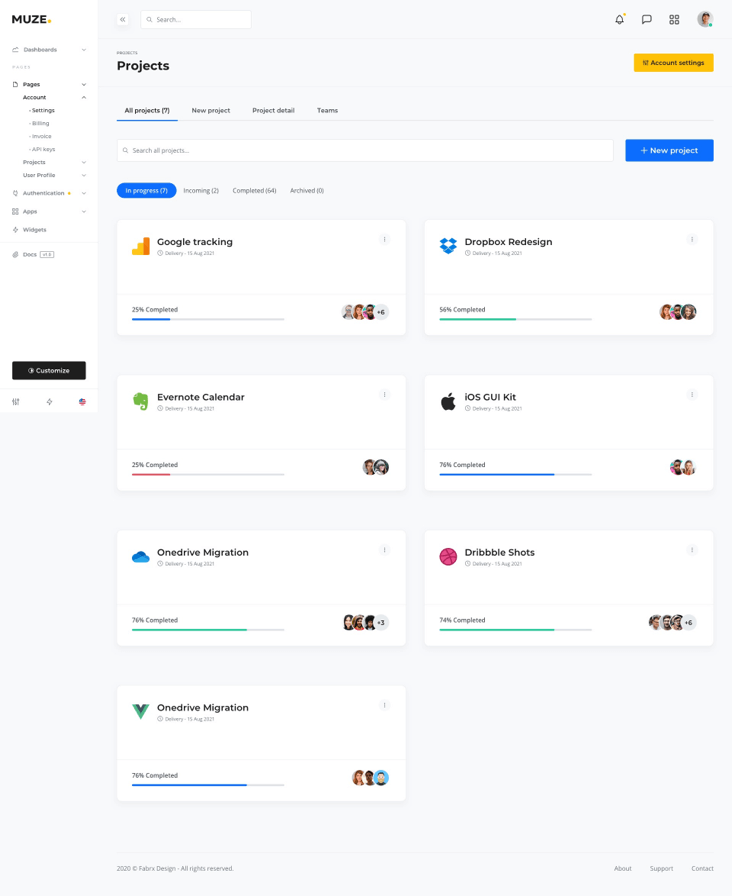
Task: Switch to the Teams tab
Action: tap(327, 110)
